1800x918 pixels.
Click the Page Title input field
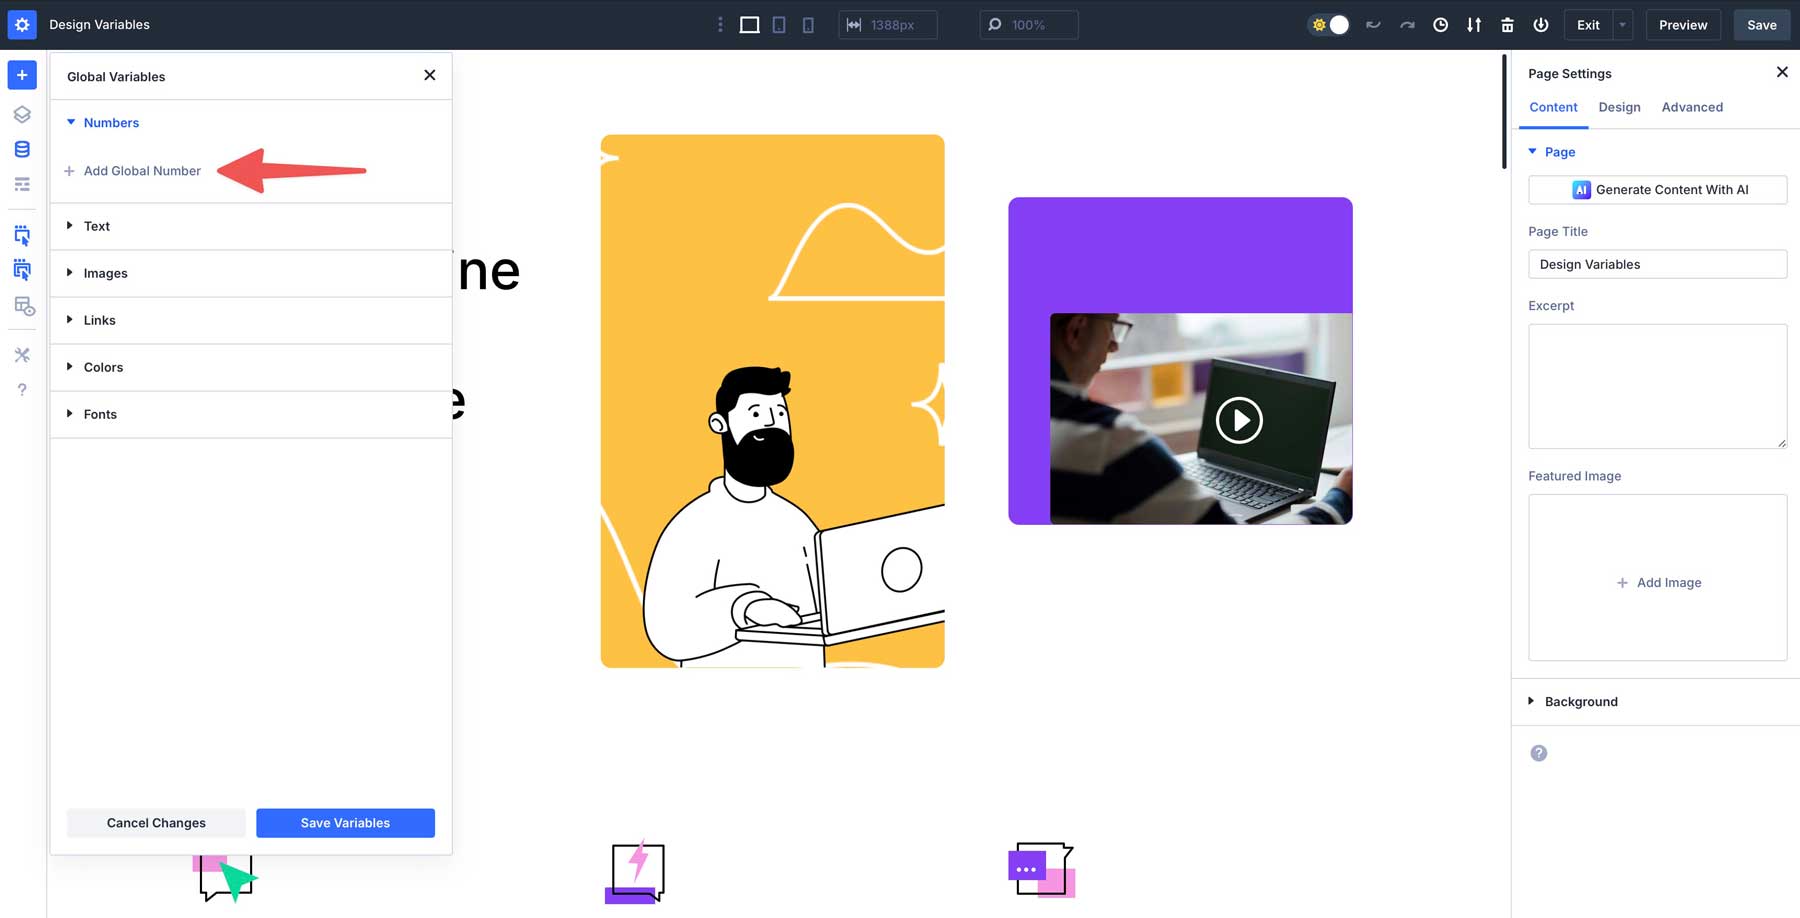[1657, 264]
